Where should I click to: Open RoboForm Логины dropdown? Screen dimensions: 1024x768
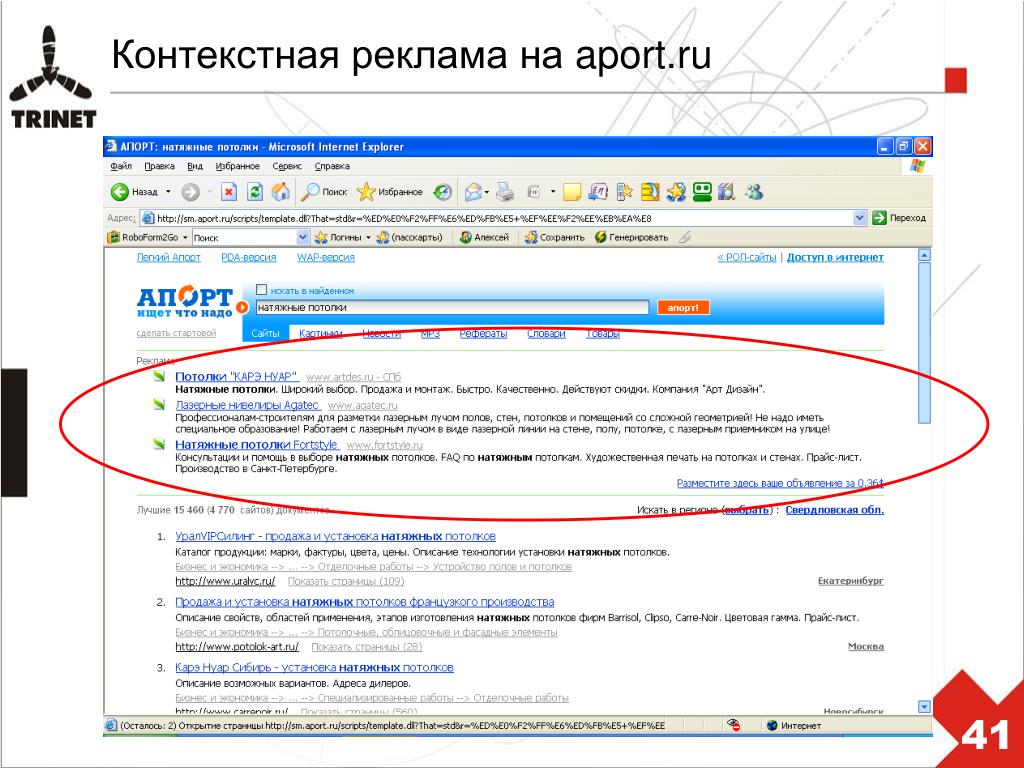click(x=342, y=238)
